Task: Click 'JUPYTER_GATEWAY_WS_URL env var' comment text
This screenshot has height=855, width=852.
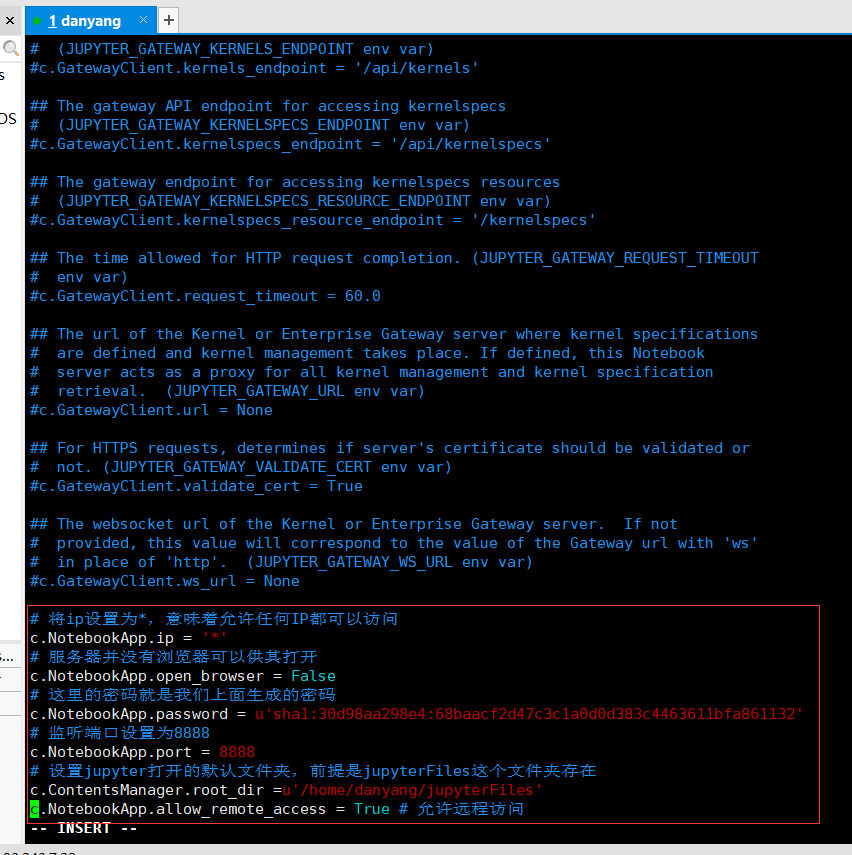Action: coord(389,562)
